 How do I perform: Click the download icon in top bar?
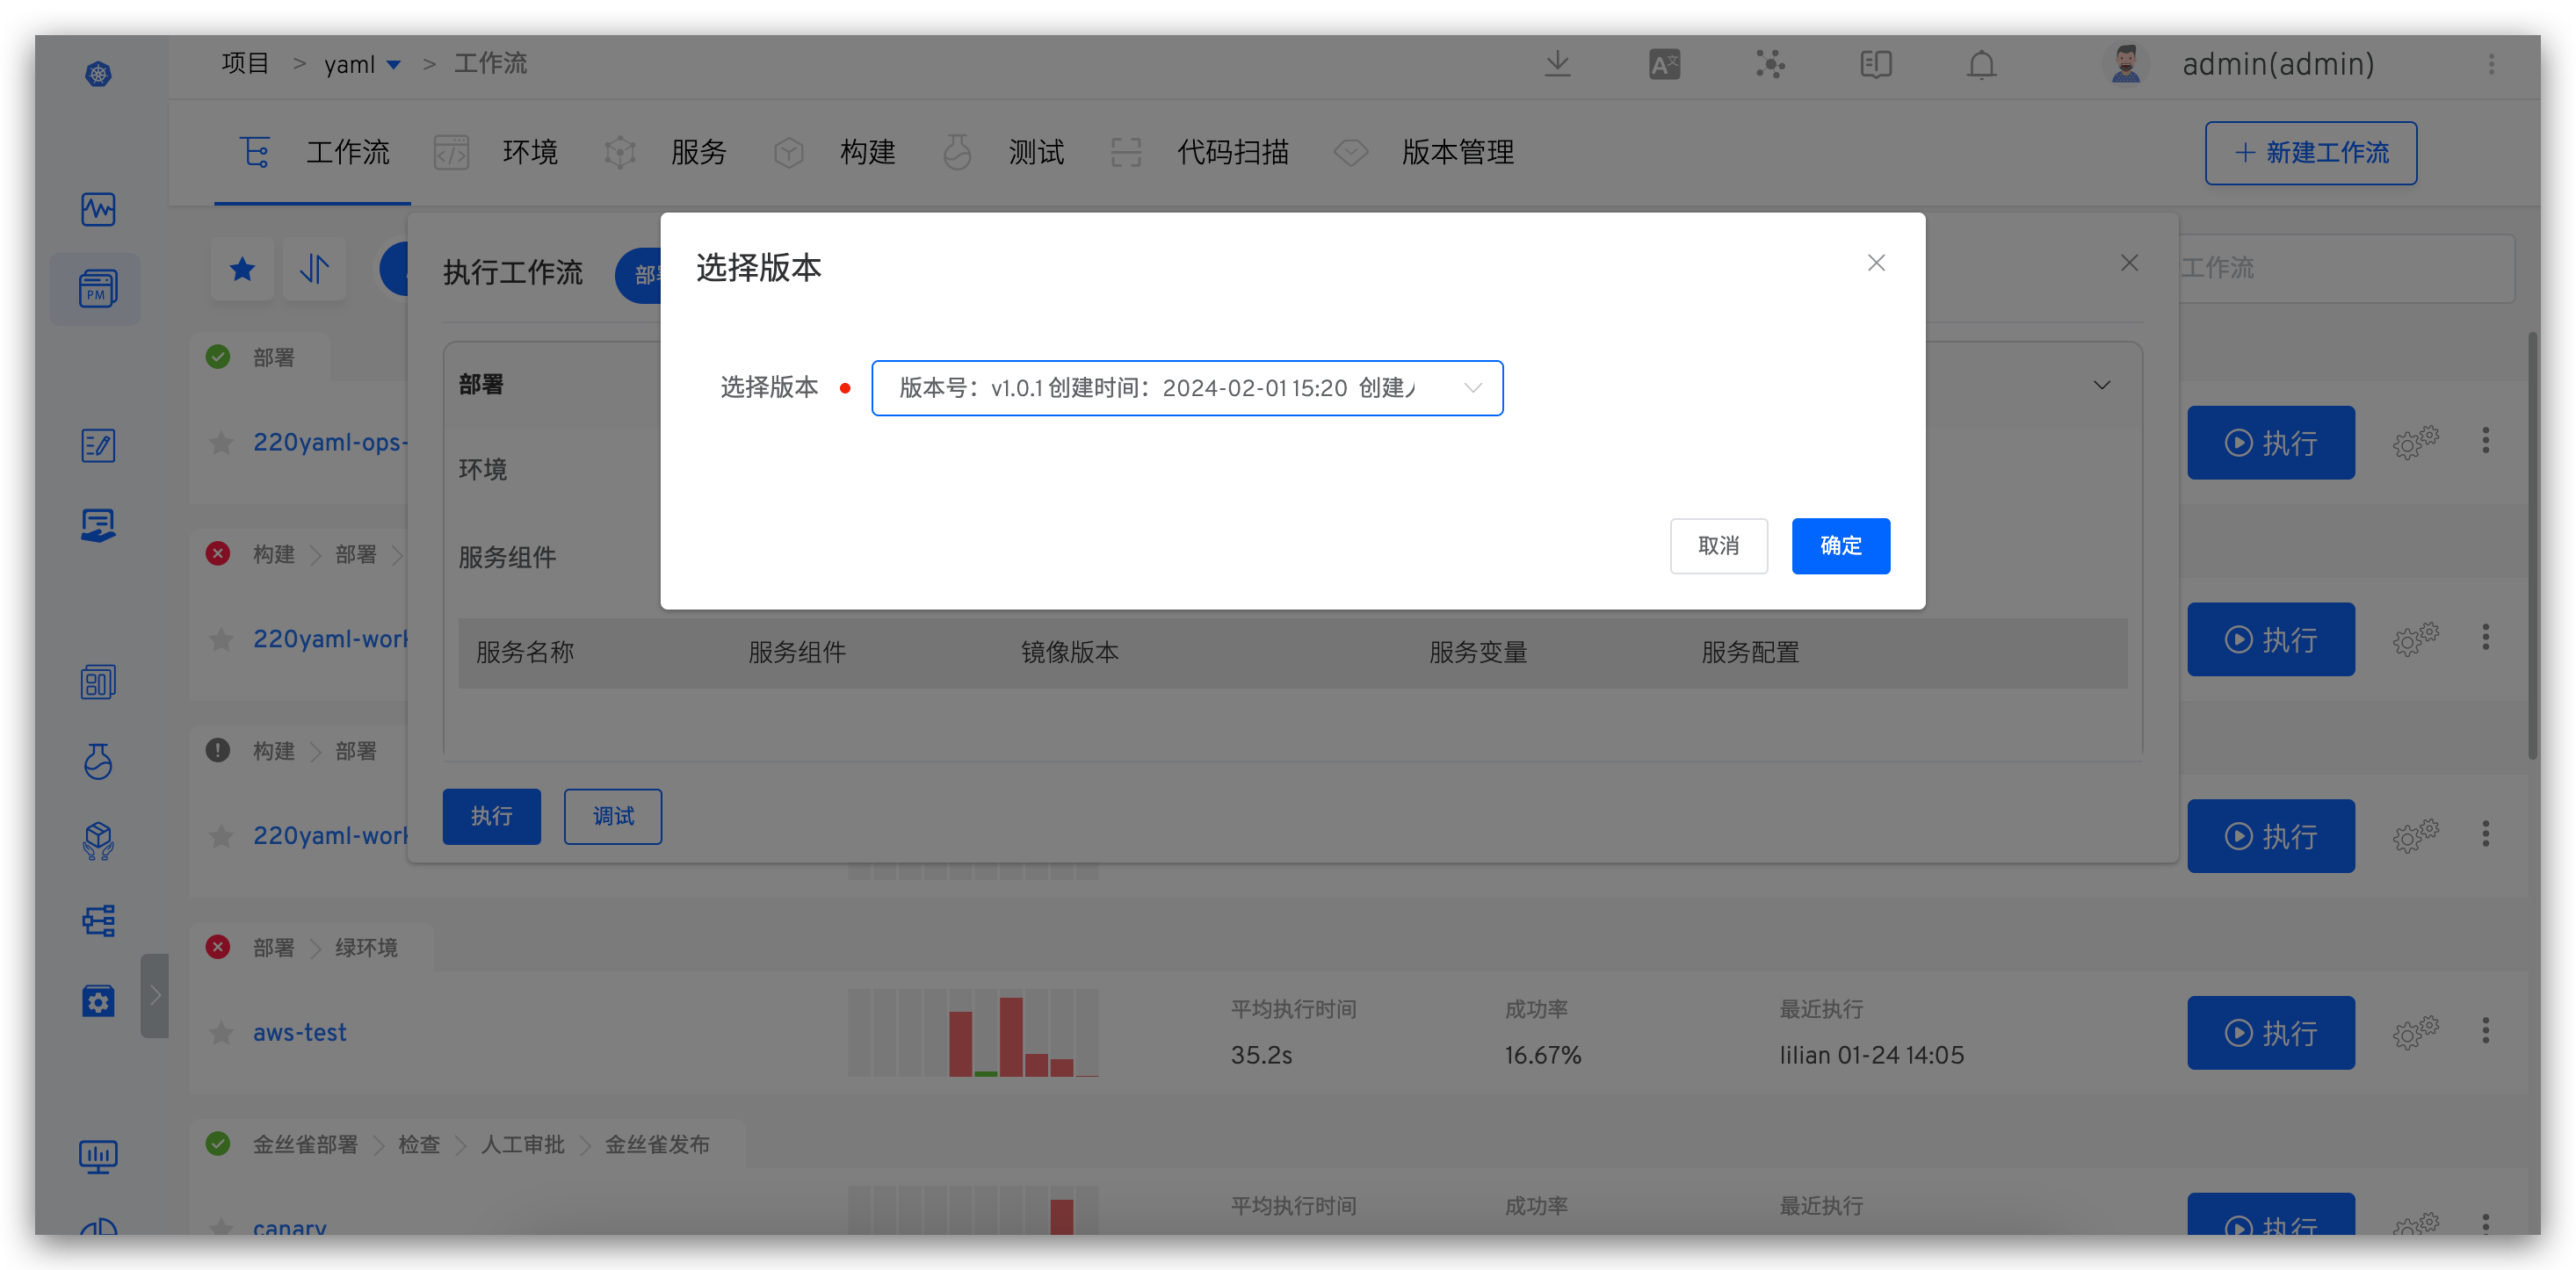[x=1557, y=65]
